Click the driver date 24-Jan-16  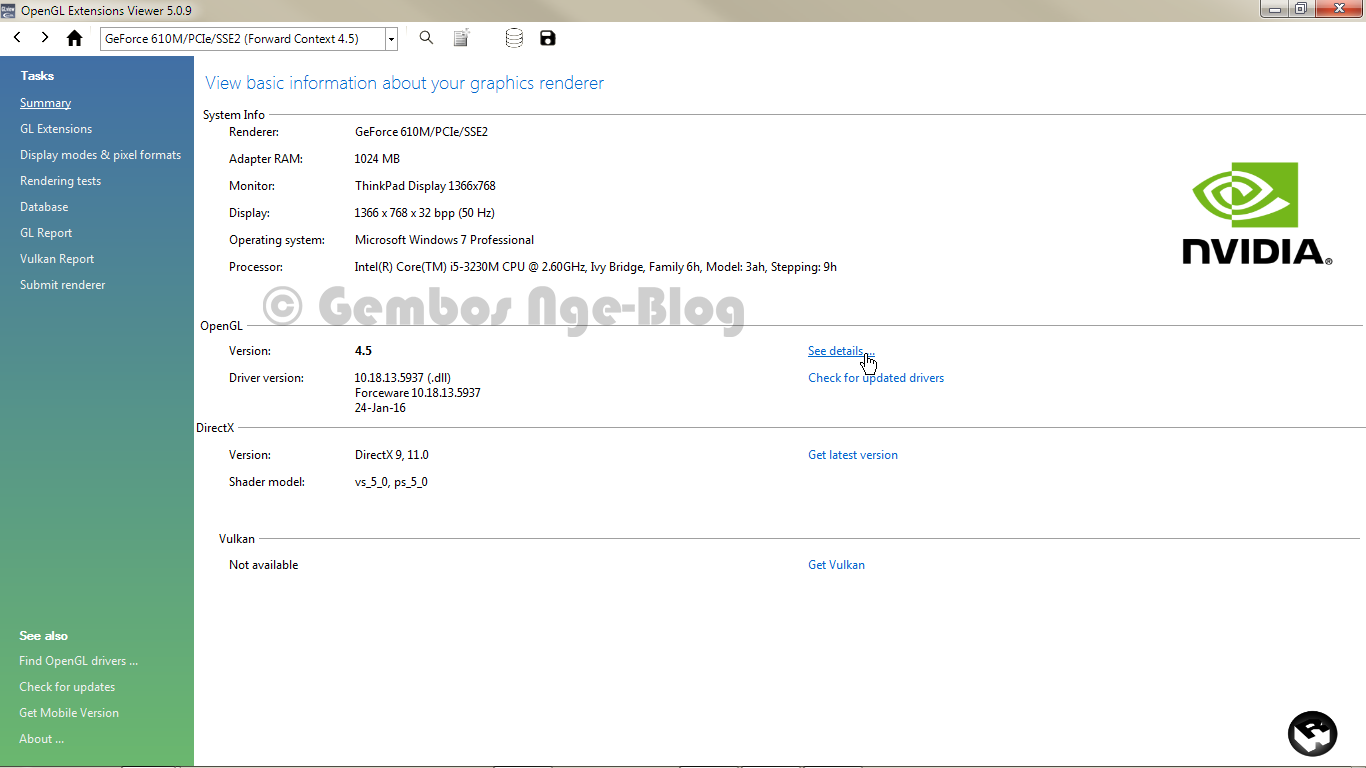point(380,408)
